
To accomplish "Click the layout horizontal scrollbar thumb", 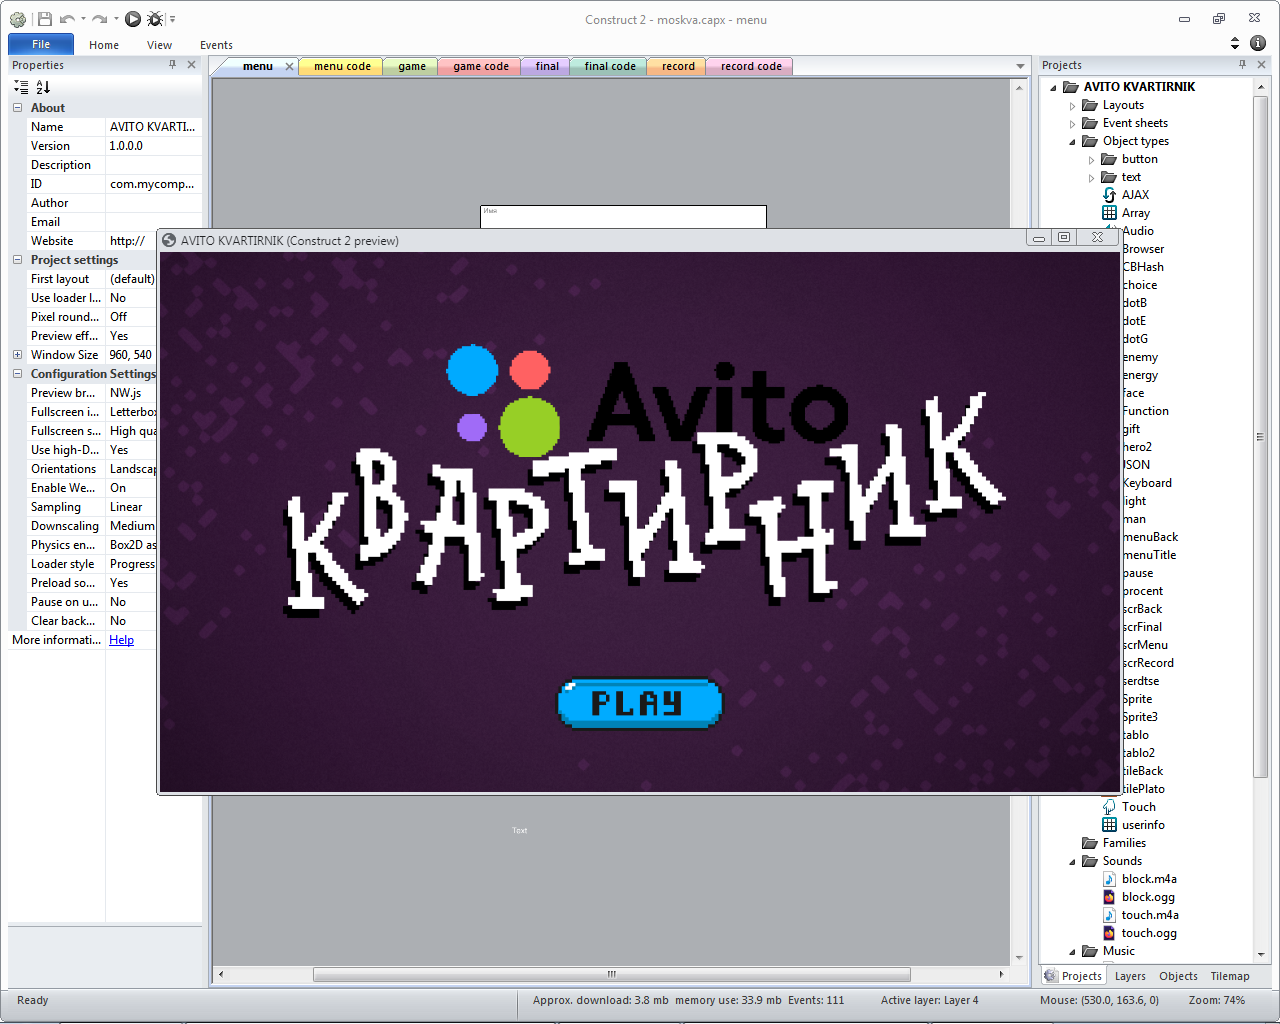I will pos(612,974).
